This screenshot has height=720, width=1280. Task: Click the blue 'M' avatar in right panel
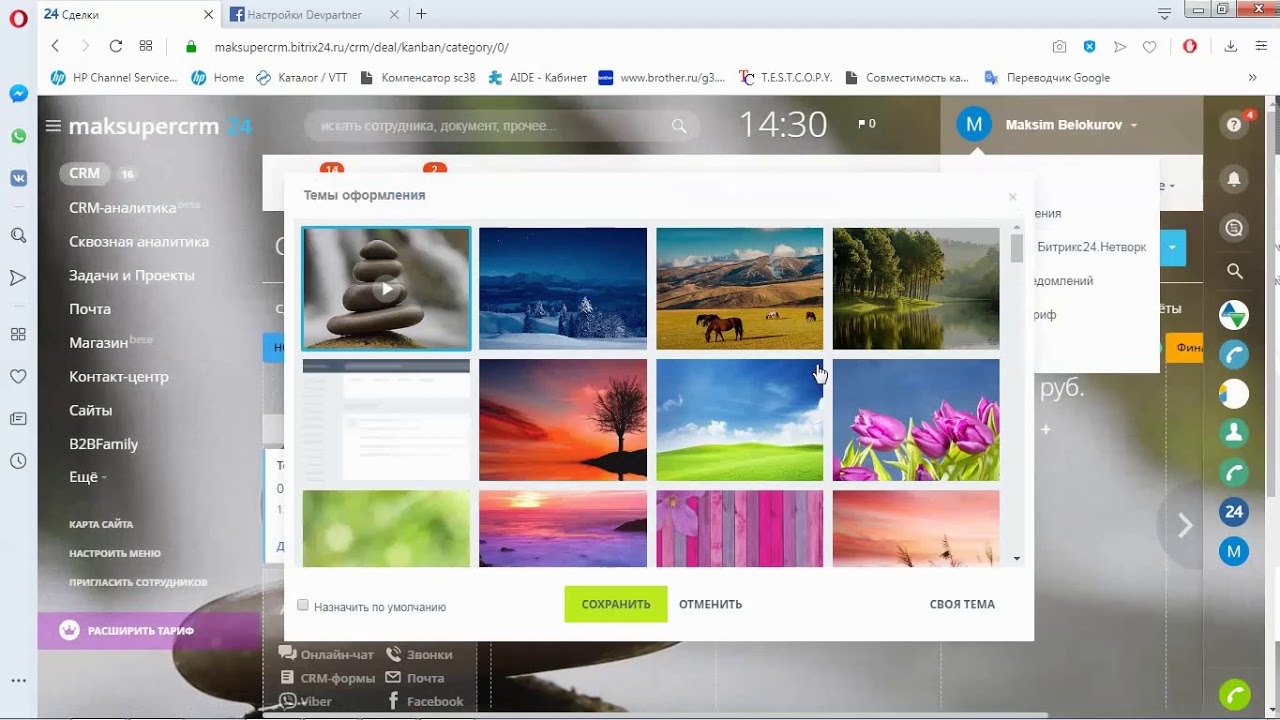[x=1234, y=551]
